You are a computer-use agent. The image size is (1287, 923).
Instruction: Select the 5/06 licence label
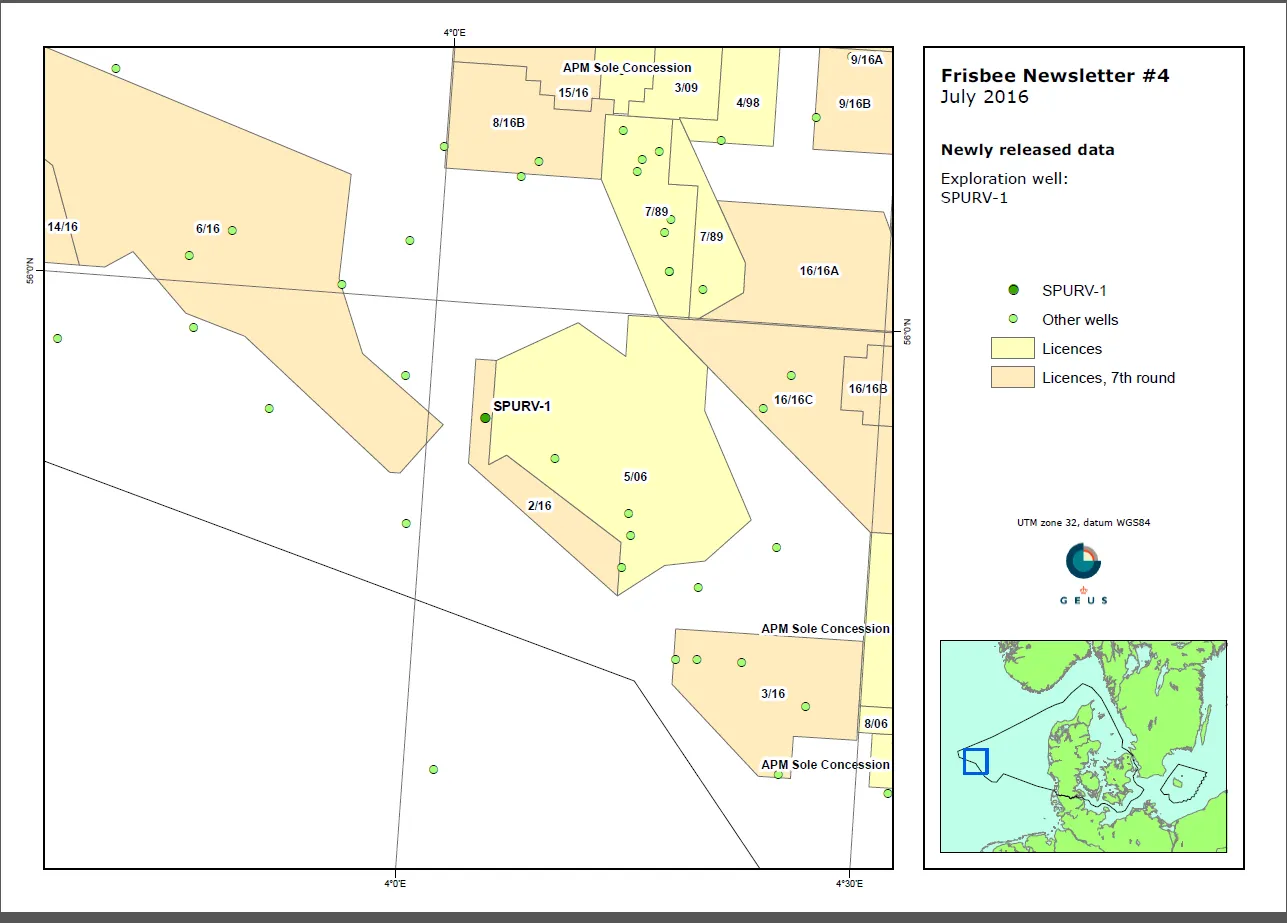tap(635, 477)
